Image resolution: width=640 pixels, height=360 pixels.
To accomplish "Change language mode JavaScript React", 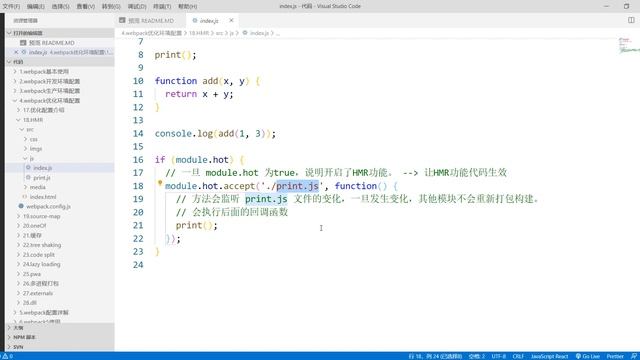I will 549,356.
